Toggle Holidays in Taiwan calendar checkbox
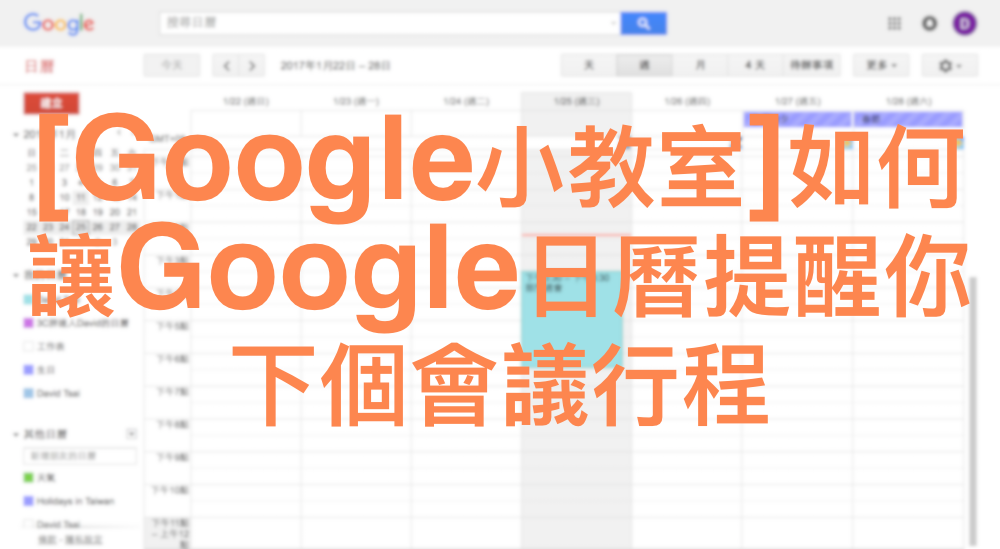The image size is (1000, 549). tap(28, 501)
